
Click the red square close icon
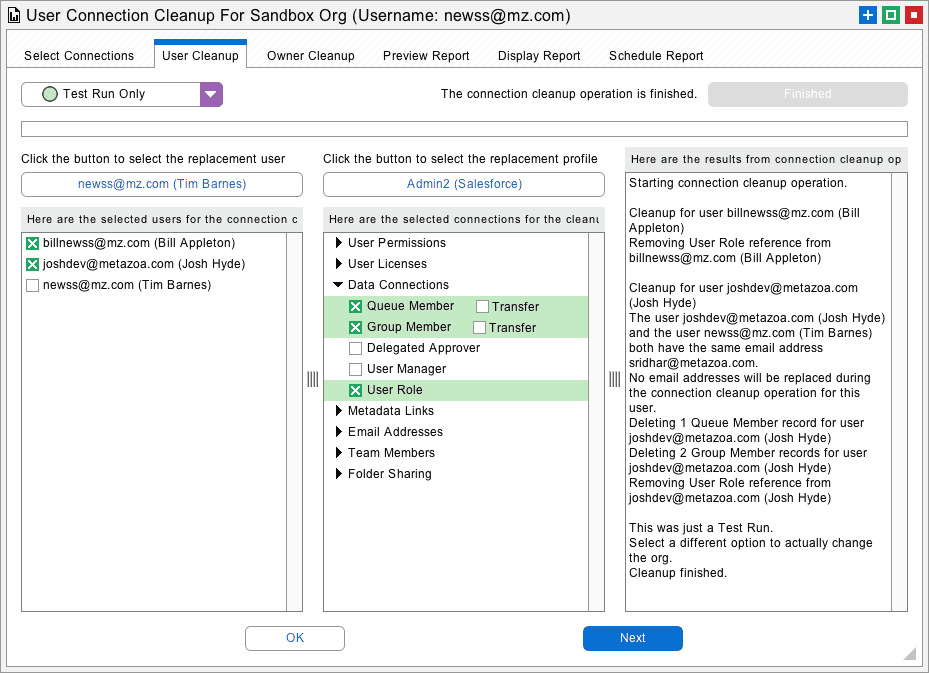pos(914,15)
